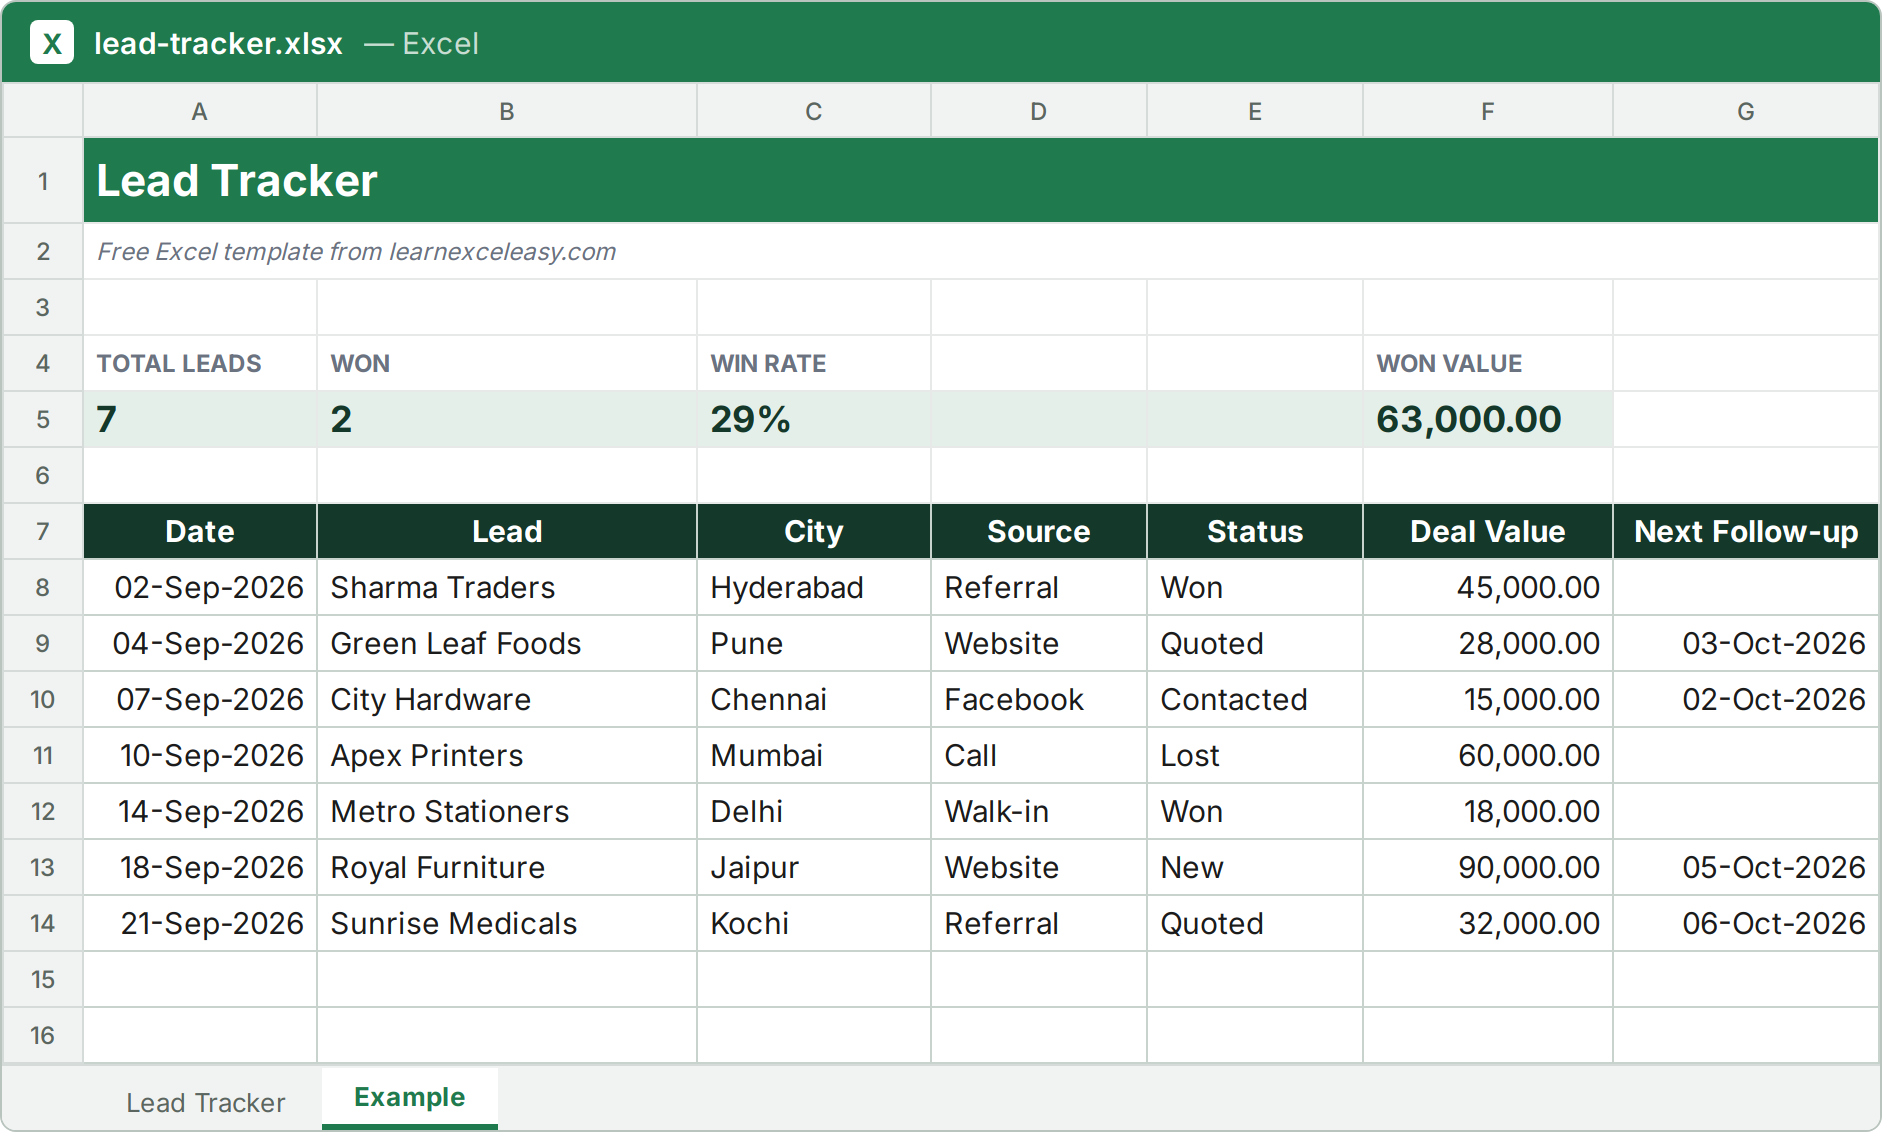The width and height of the screenshot is (1882, 1132).
Task: Click the Sharma Traders cell
Action: [507, 587]
